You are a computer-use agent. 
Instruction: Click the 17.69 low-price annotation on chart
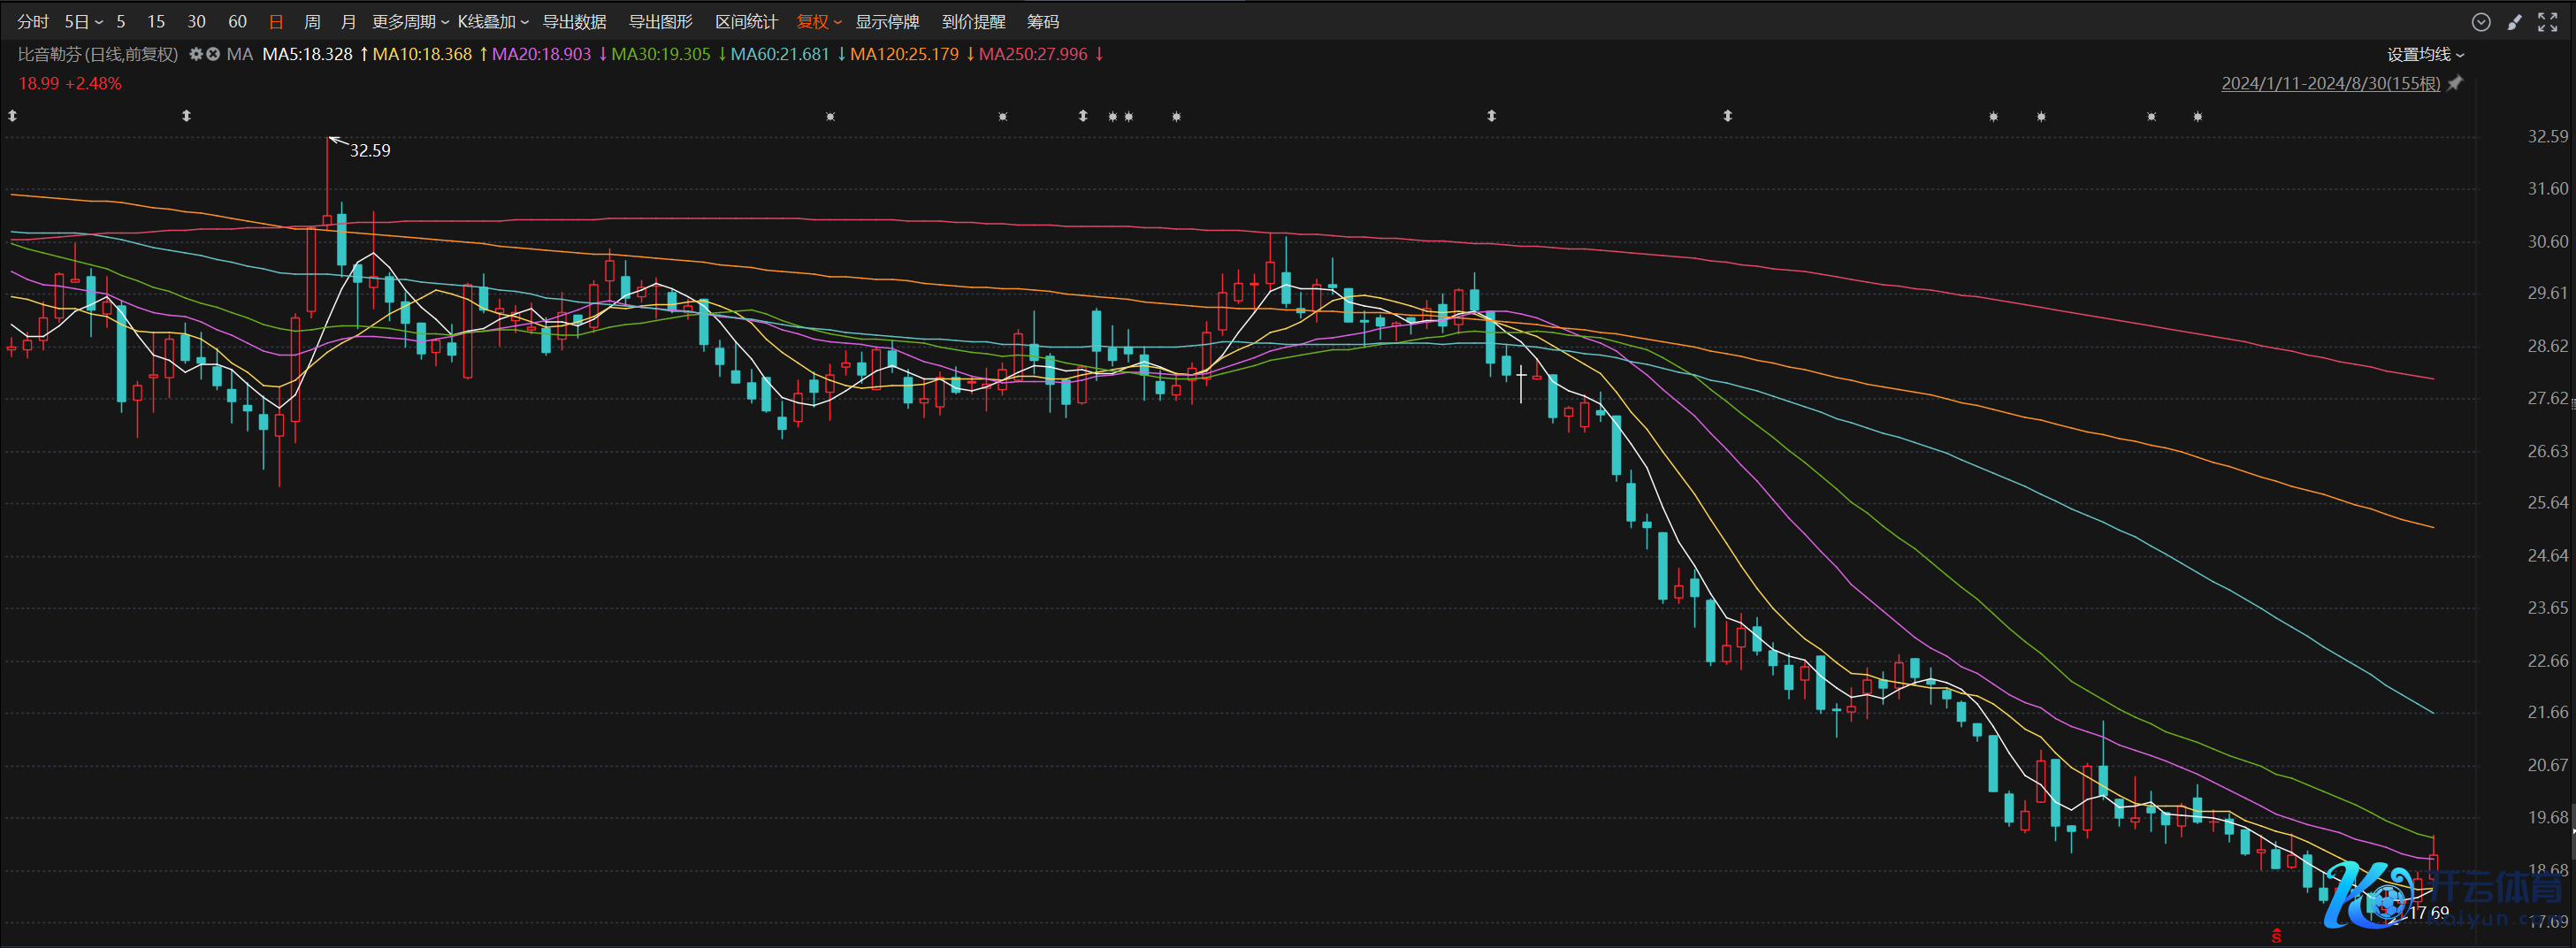click(2429, 912)
